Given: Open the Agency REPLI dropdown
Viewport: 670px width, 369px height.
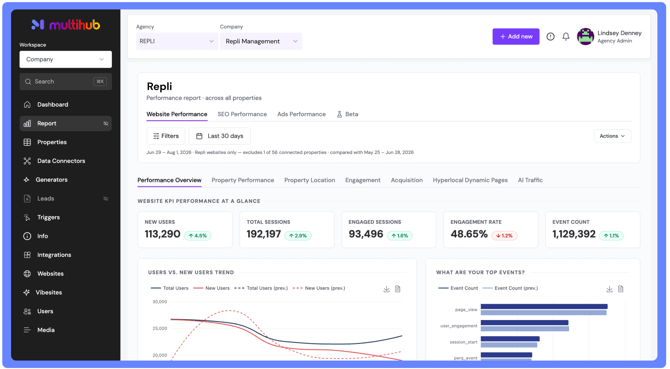Looking at the screenshot, I should [x=176, y=41].
